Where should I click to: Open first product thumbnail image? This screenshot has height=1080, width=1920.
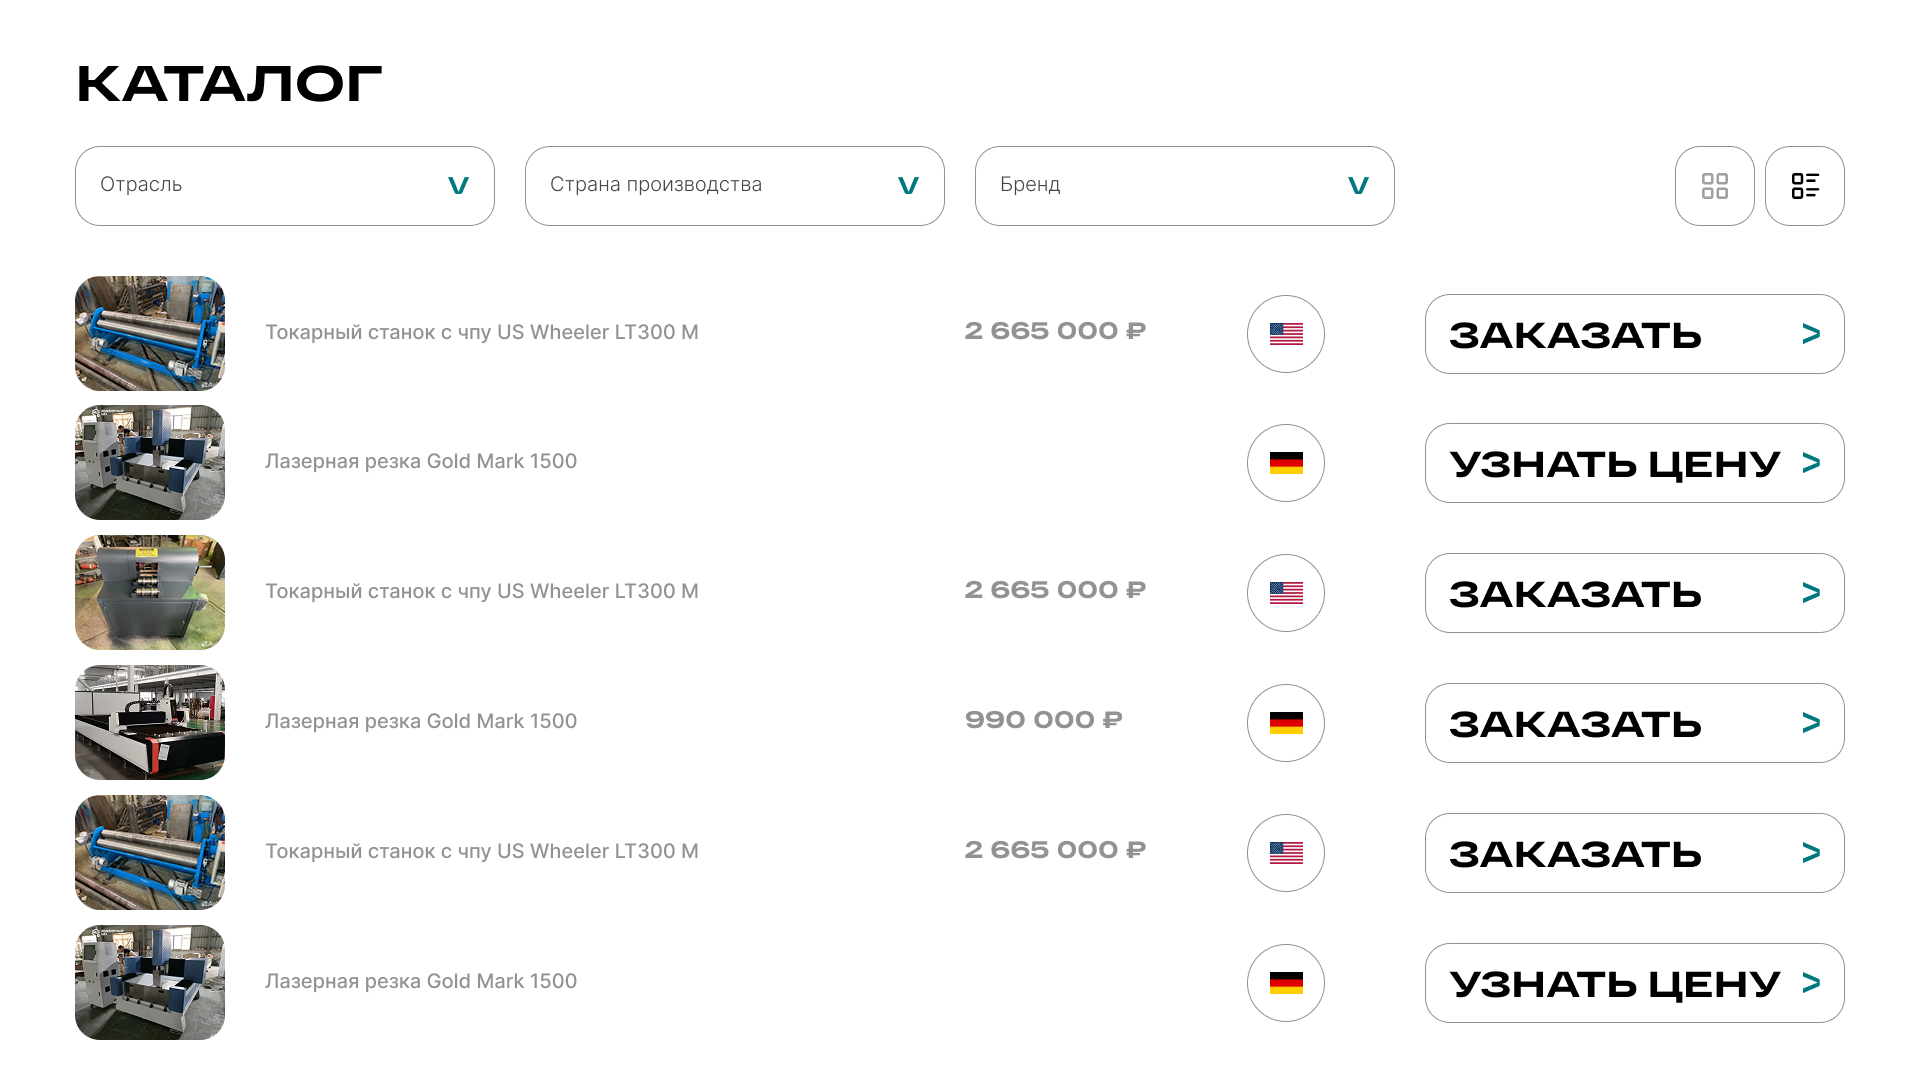(x=150, y=333)
